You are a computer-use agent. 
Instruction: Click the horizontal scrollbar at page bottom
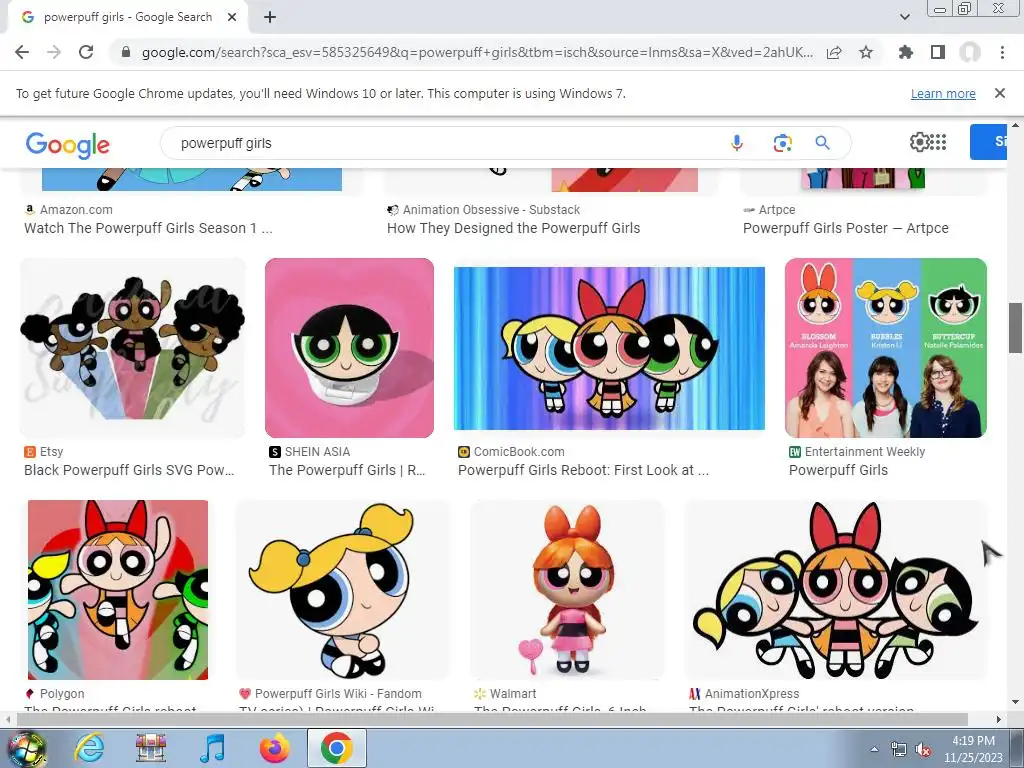click(x=492, y=720)
